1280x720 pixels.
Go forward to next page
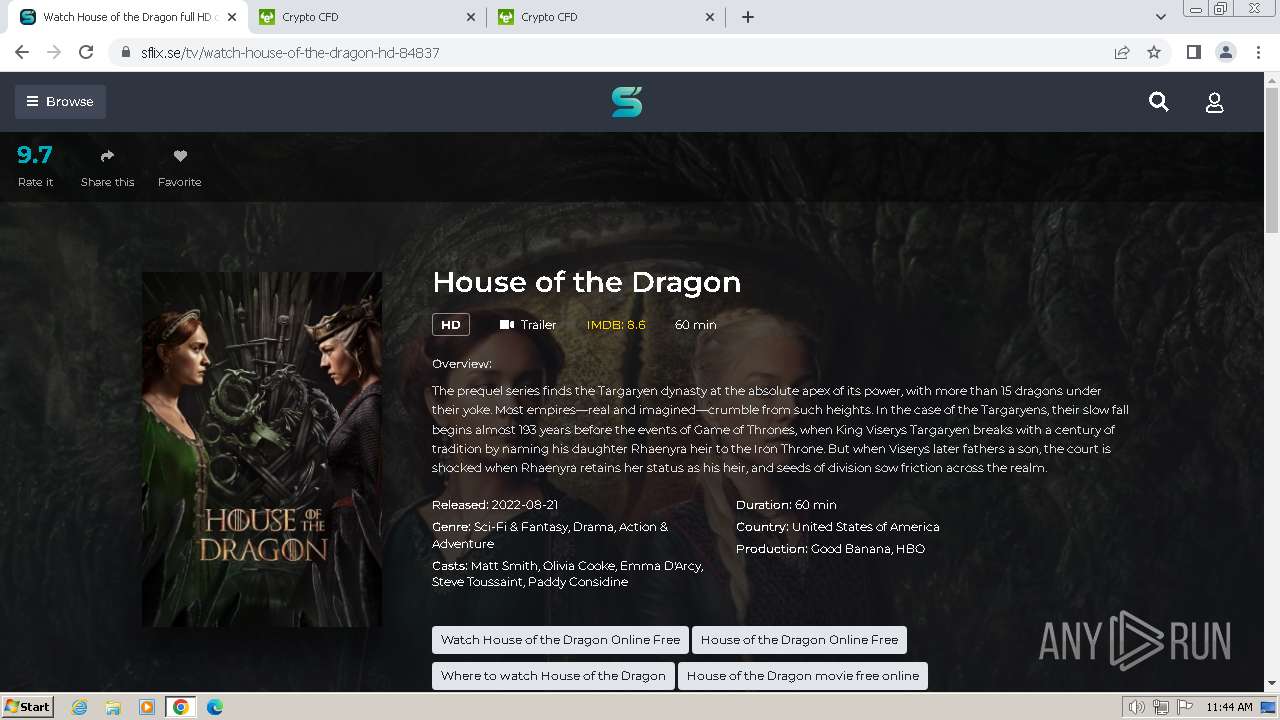(54, 52)
